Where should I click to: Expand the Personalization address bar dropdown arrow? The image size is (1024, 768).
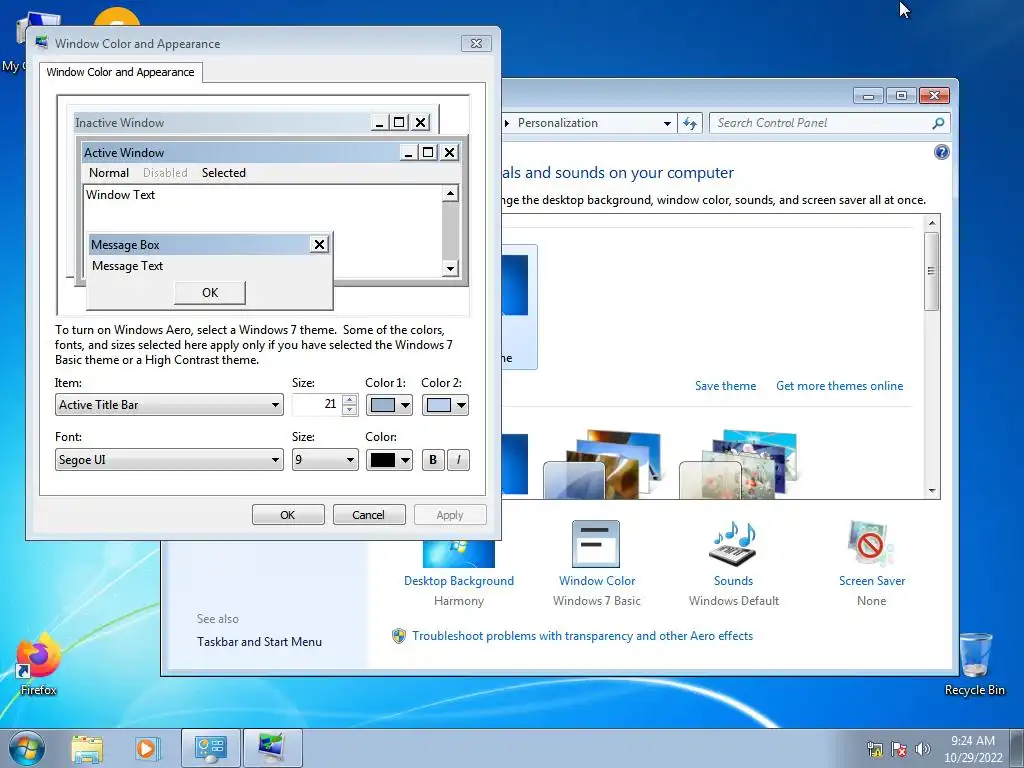point(667,123)
